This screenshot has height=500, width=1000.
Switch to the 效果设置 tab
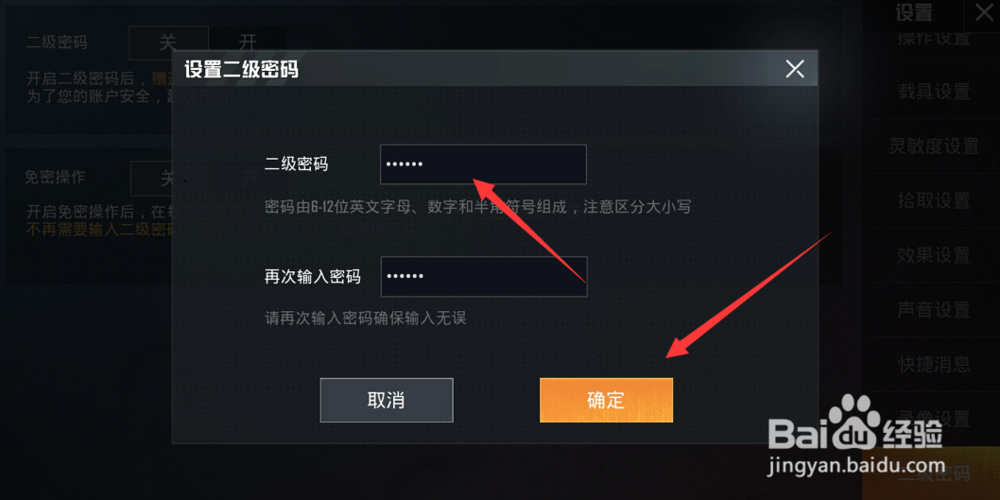click(x=934, y=255)
